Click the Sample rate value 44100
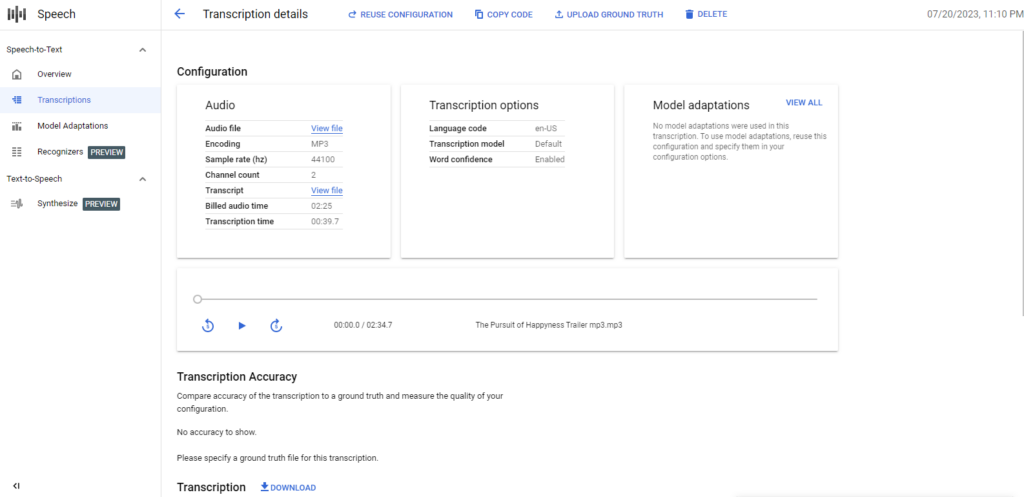 tap(323, 159)
